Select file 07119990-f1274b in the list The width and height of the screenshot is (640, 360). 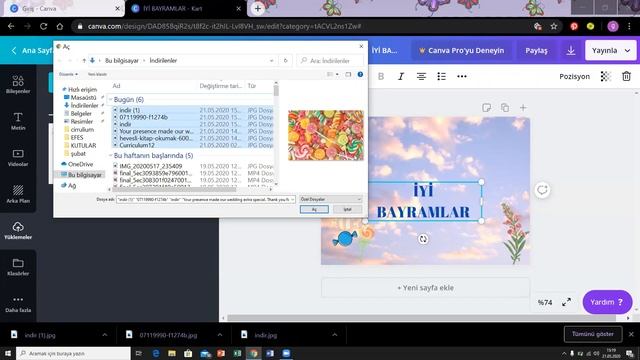(143, 117)
